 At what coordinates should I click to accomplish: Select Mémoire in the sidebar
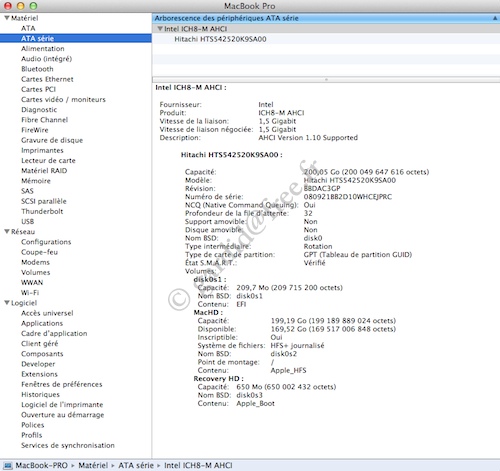click(x=36, y=181)
